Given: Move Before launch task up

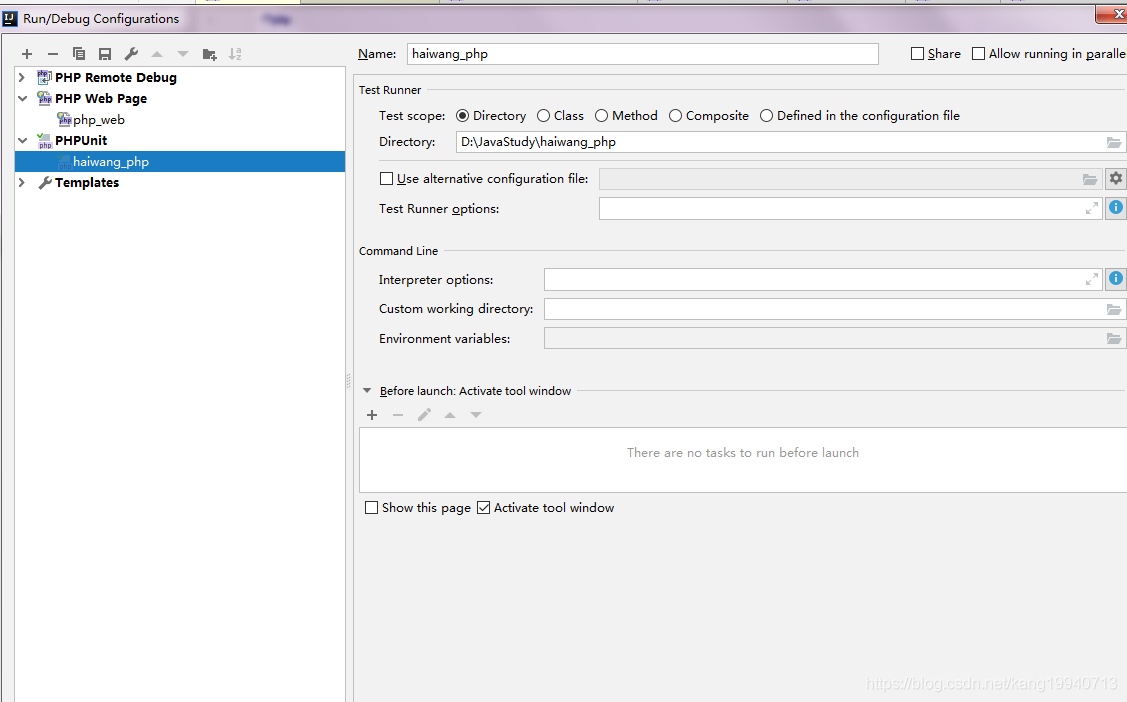Looking at the screenshot, I should [450, 415].
